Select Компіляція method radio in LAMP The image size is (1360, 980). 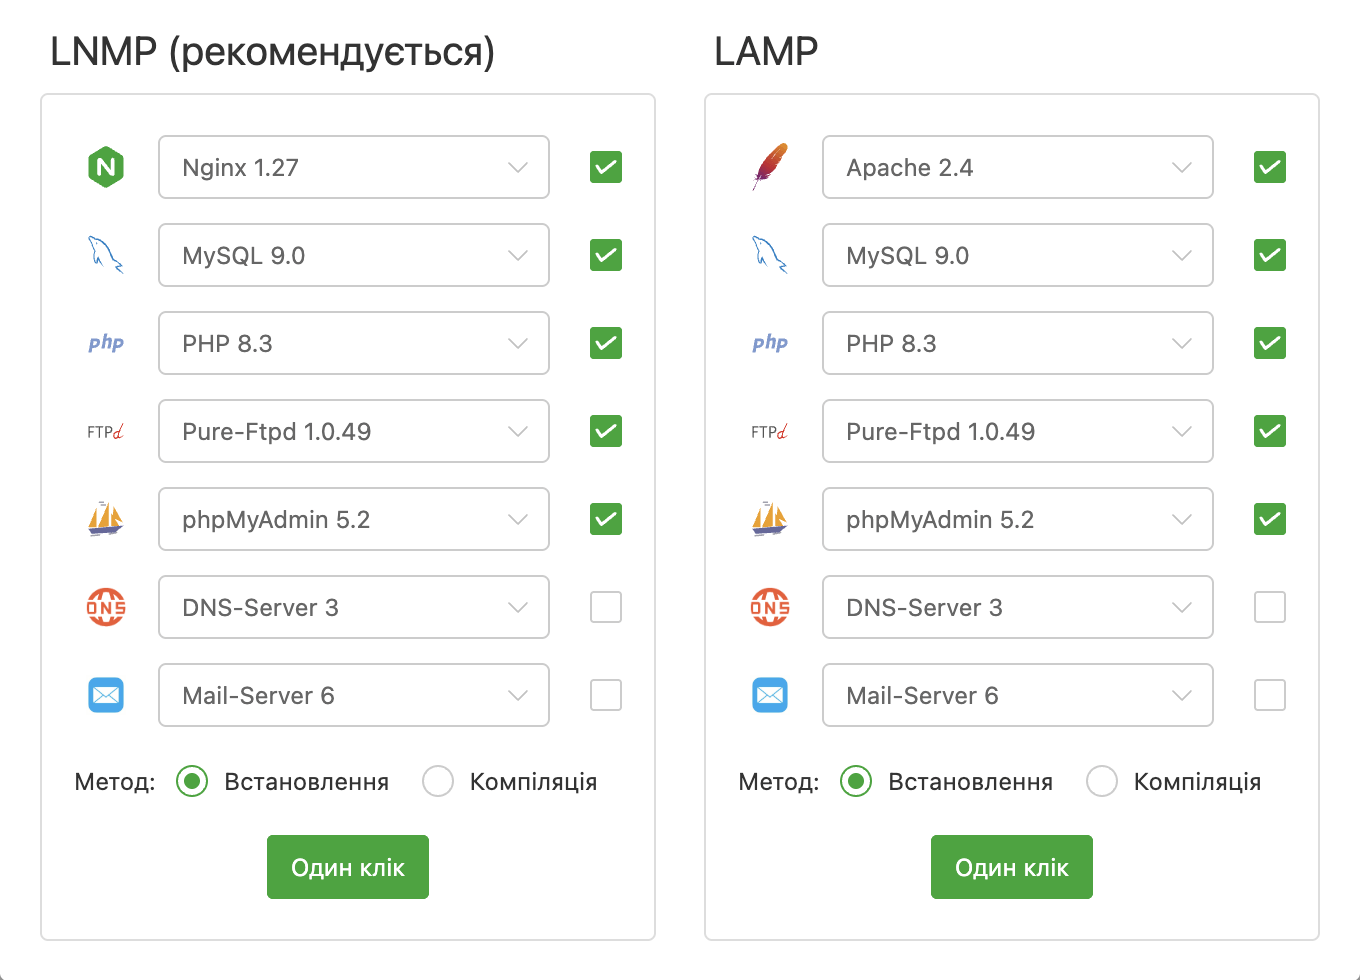pyautogui.click(x=1102, y=781)
